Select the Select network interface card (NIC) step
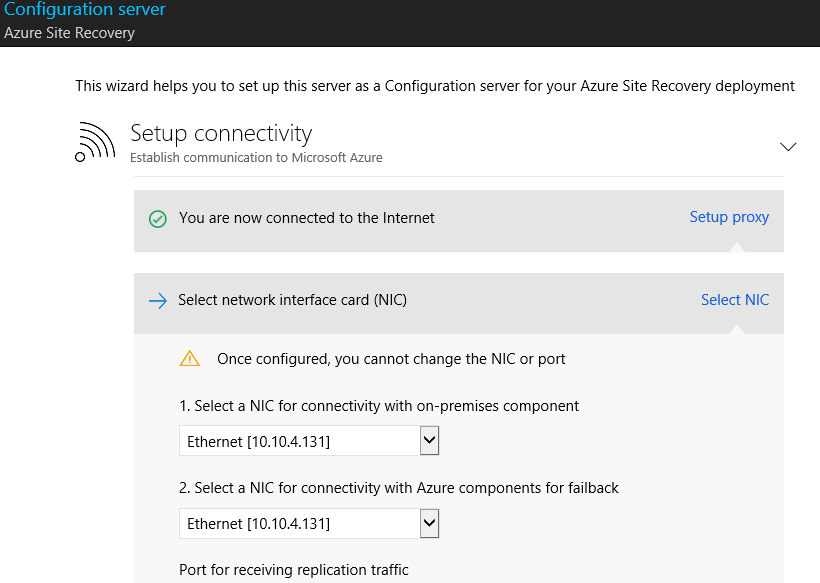 click(x=459, y=303)
